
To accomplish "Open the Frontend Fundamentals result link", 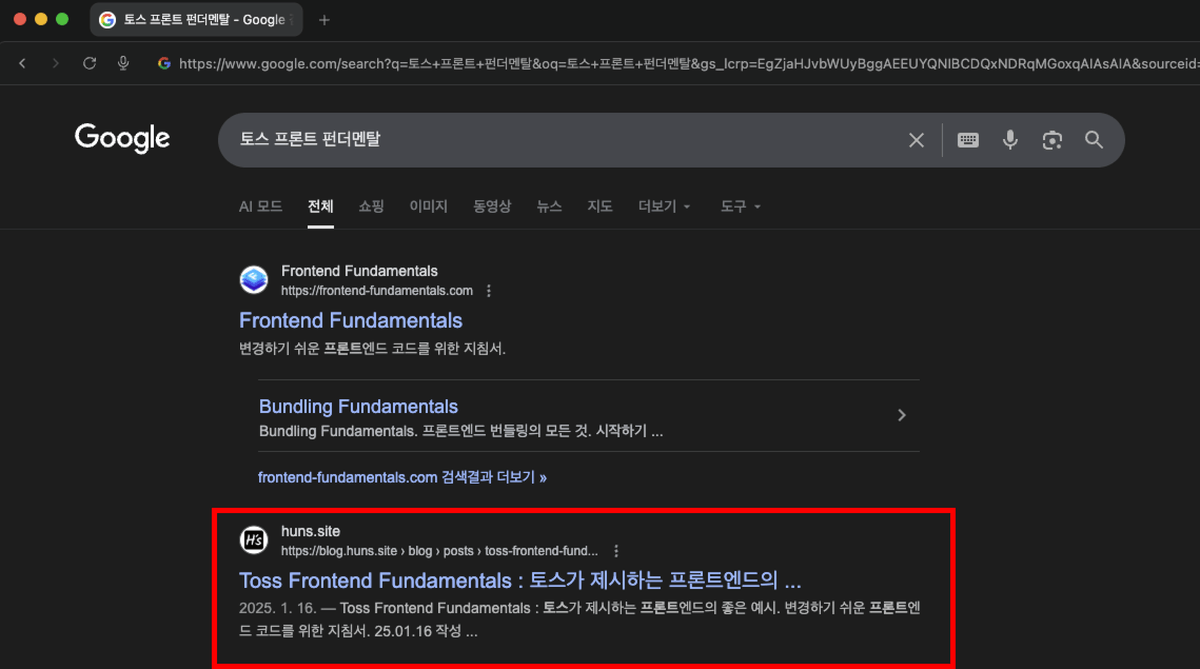I will click(350, 320).
